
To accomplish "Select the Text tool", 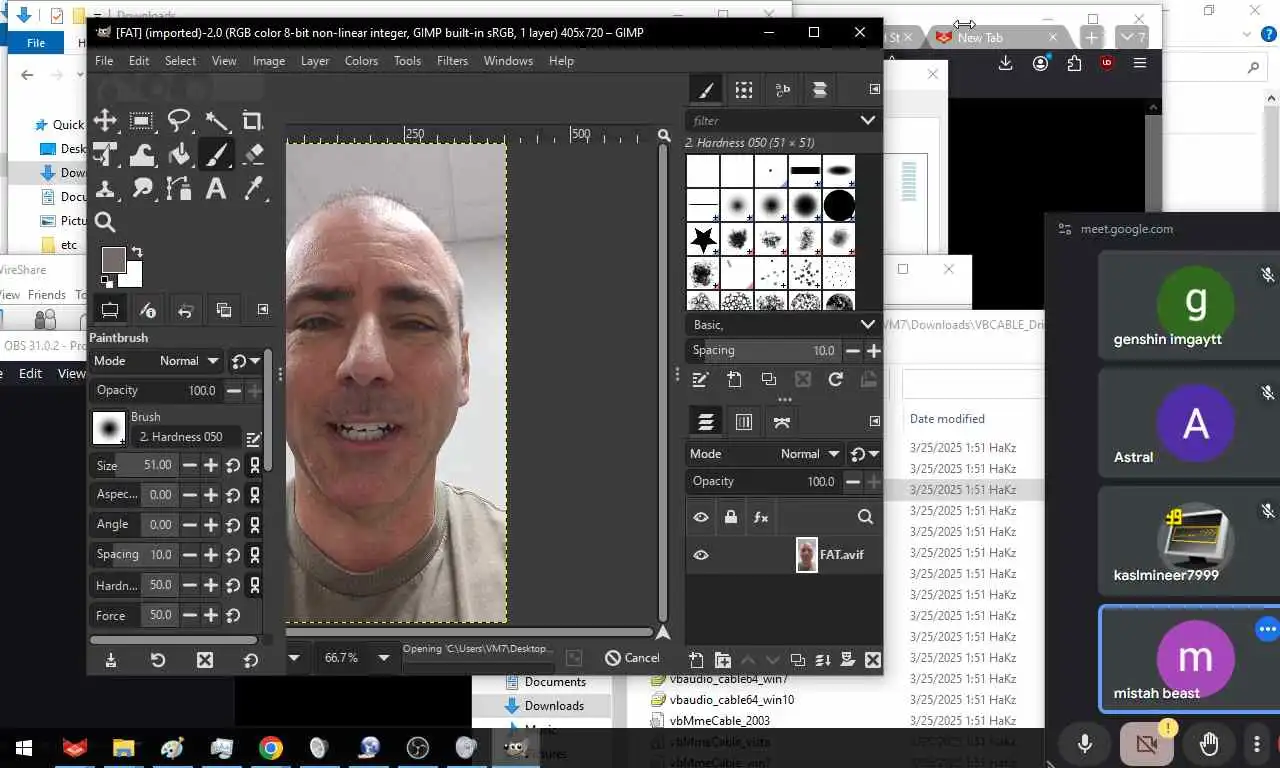I will 216,188.
